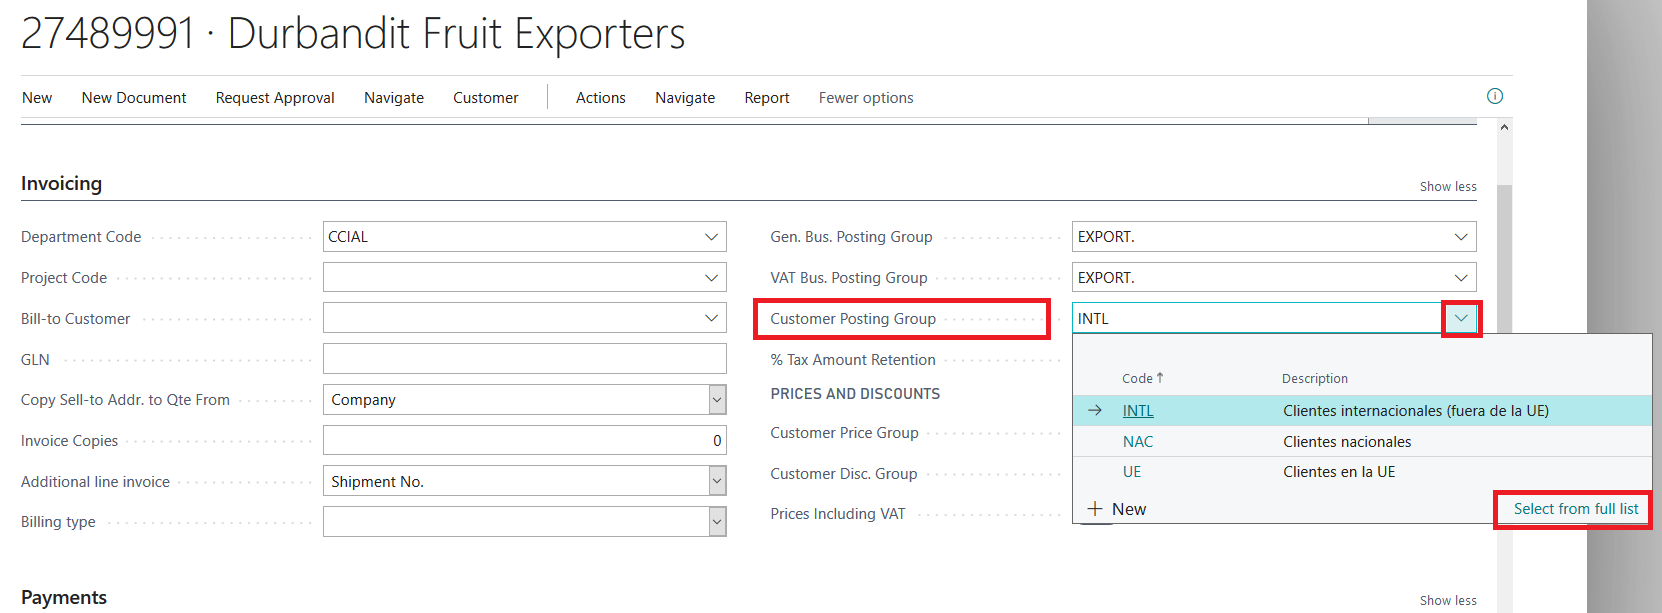Select the INTL code link
This screenshot has width=1662, height=613.
[x=1138, y=411]
